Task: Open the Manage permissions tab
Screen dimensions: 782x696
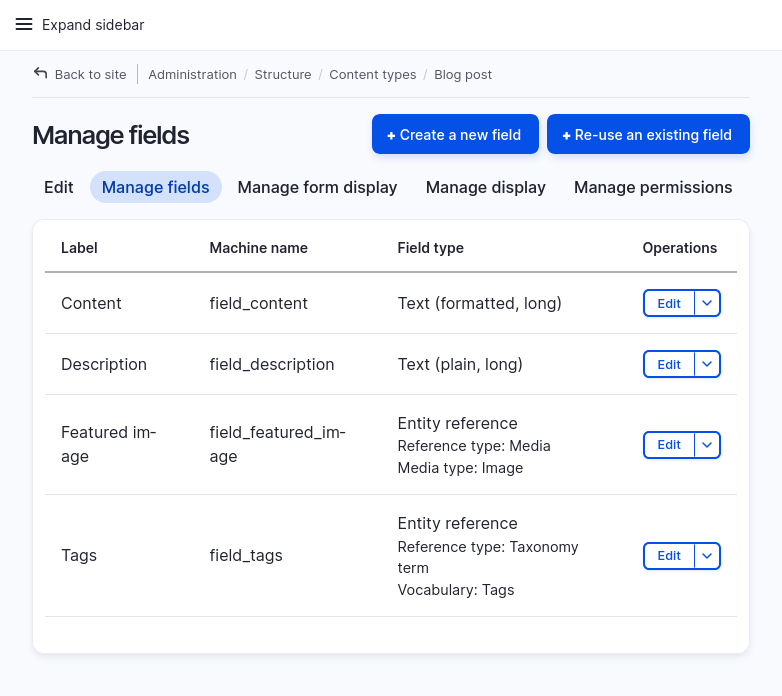Action: point(653,187)
